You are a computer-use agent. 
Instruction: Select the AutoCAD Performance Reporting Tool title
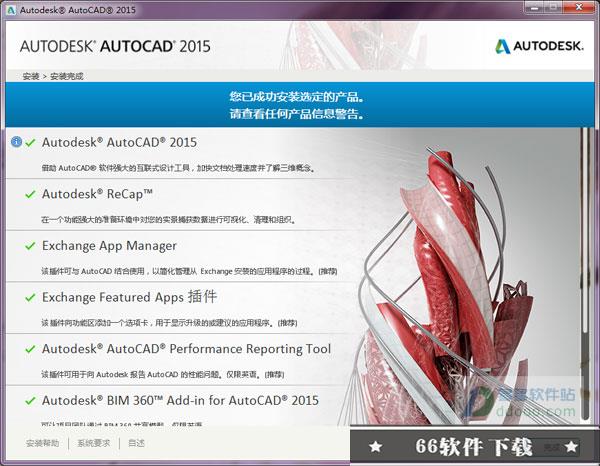click(186, 349)
